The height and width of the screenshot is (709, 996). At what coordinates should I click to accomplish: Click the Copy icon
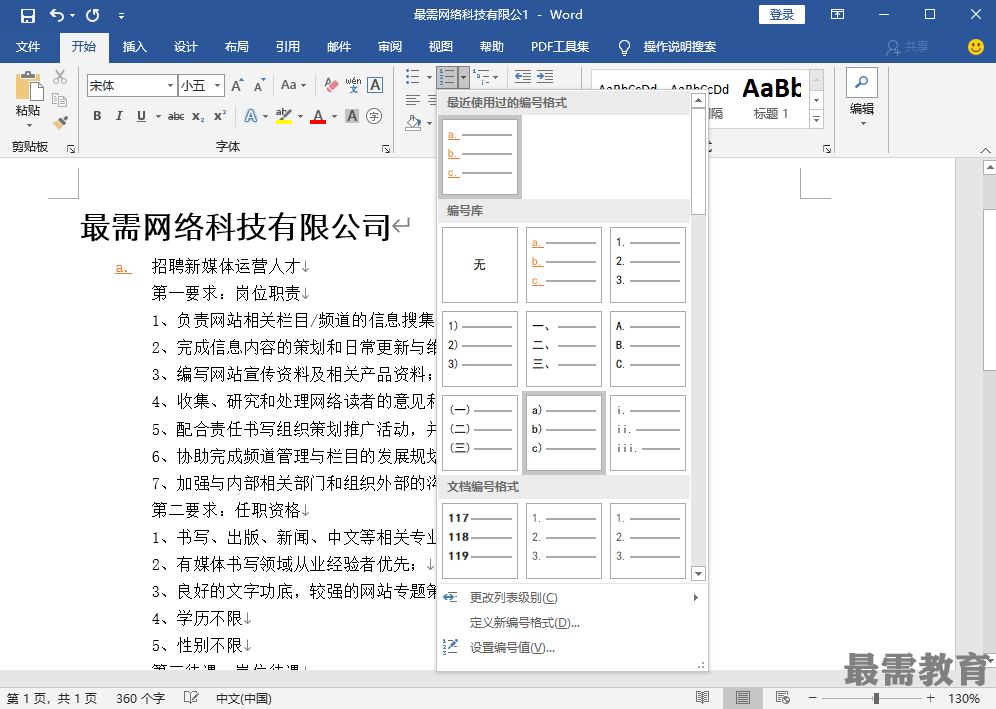coord(60,100)
